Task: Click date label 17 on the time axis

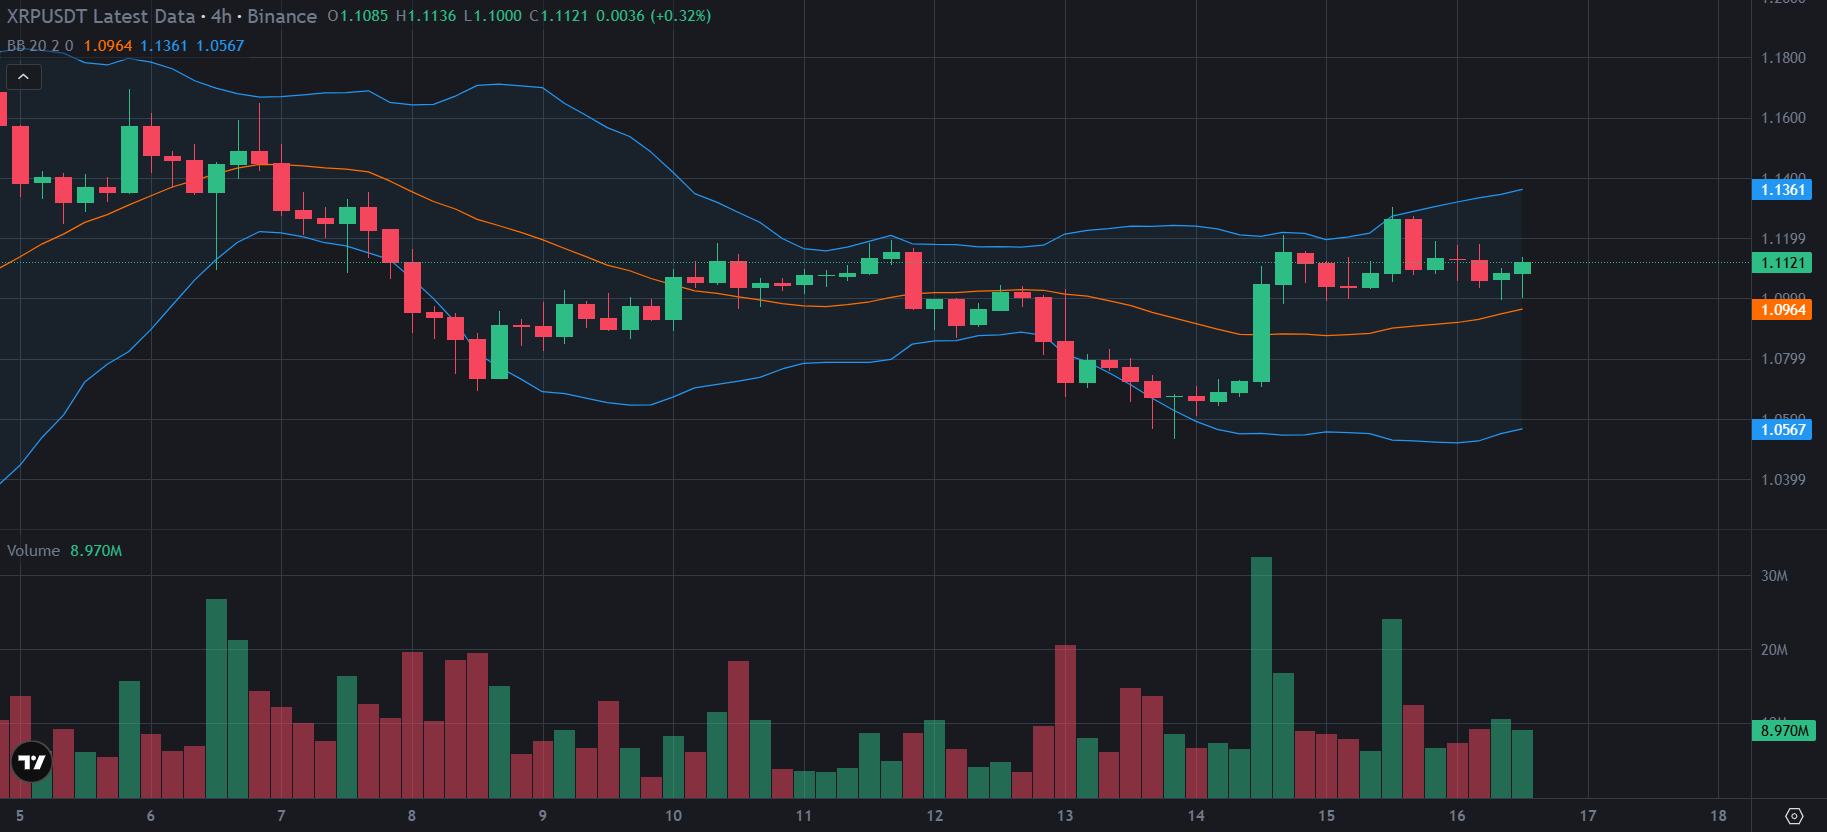Action: coord(1588,816)
